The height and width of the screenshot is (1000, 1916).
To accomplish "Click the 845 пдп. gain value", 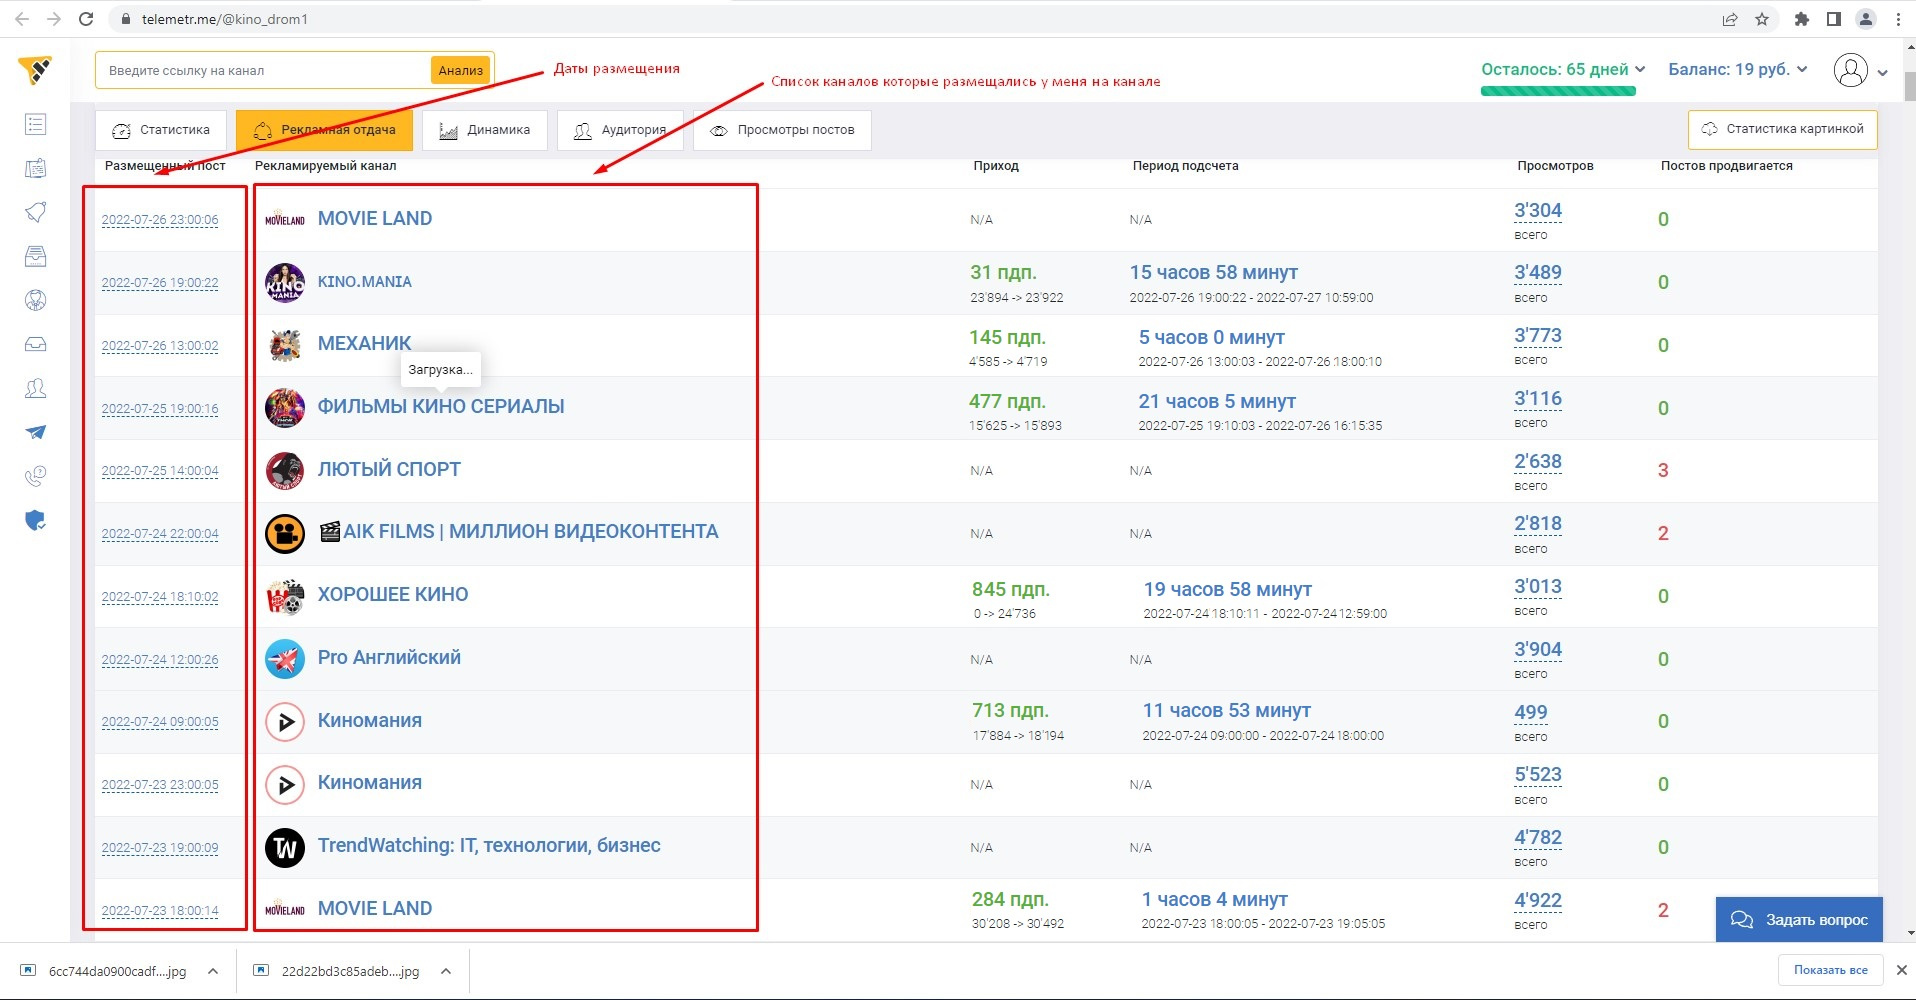I will coord(1010,589).
